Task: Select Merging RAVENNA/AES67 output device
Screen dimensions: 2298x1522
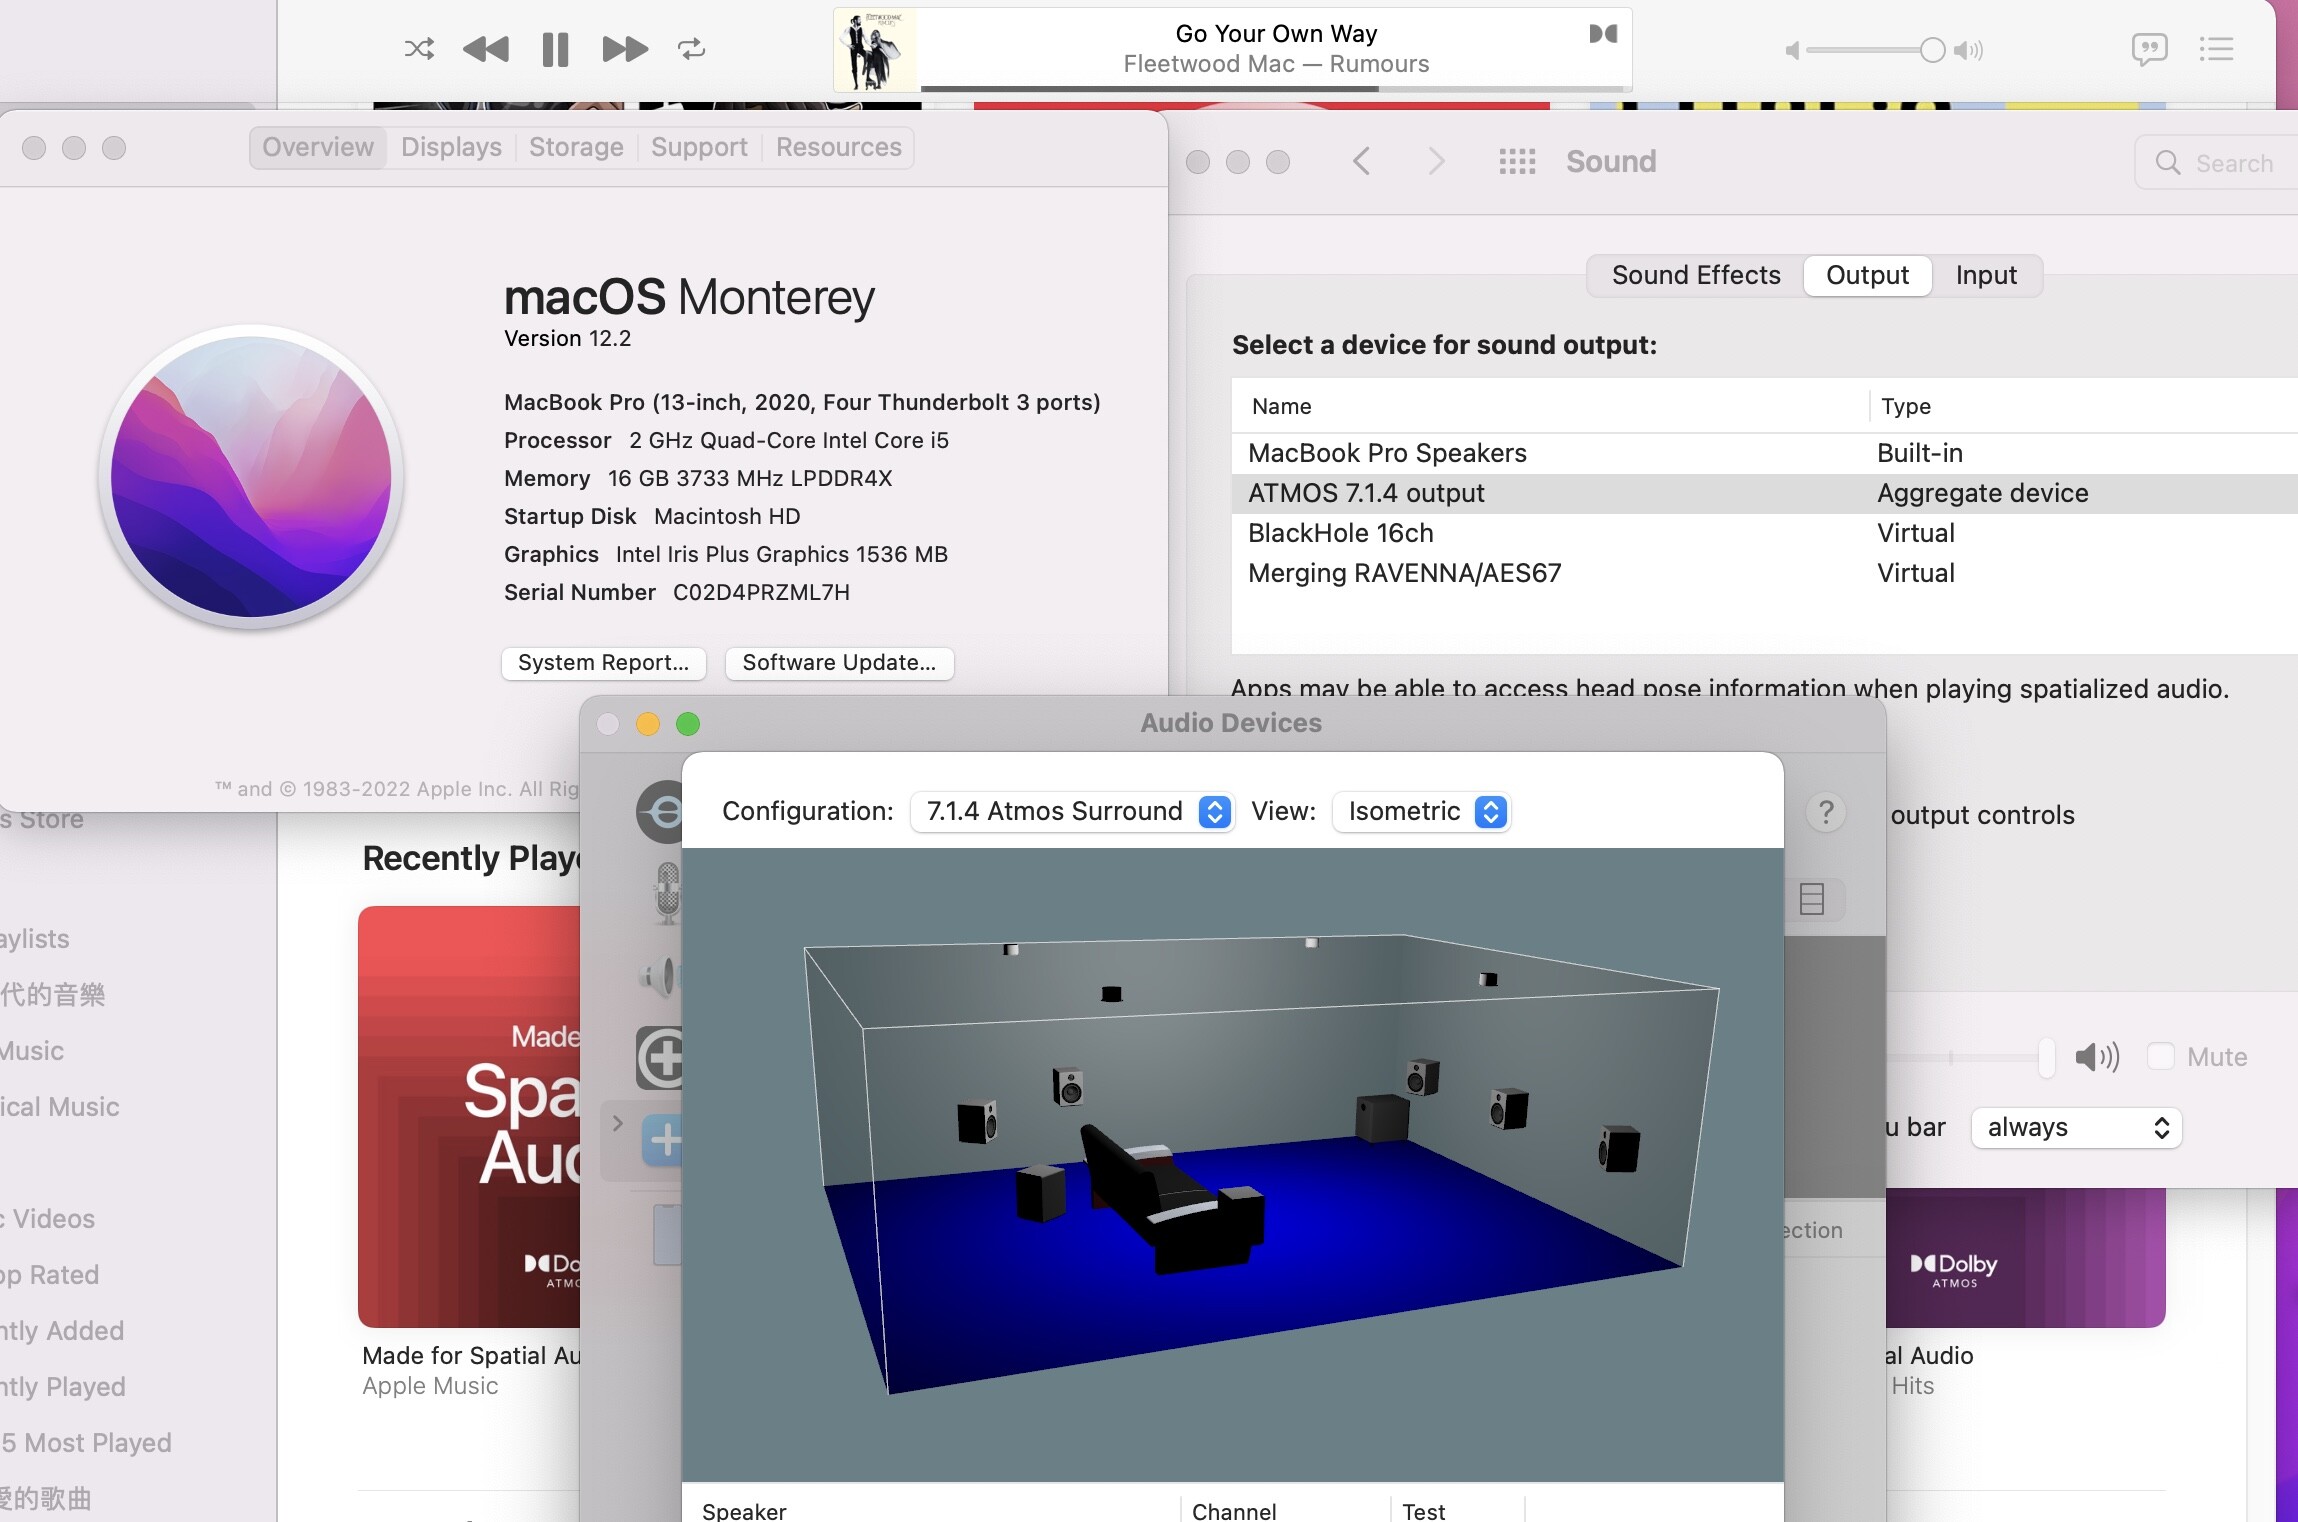Action: [1765, 573]
